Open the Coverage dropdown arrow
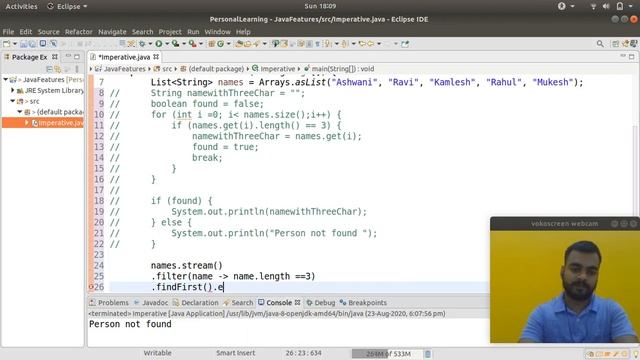The image size is (640, 360). click(184, 44)
